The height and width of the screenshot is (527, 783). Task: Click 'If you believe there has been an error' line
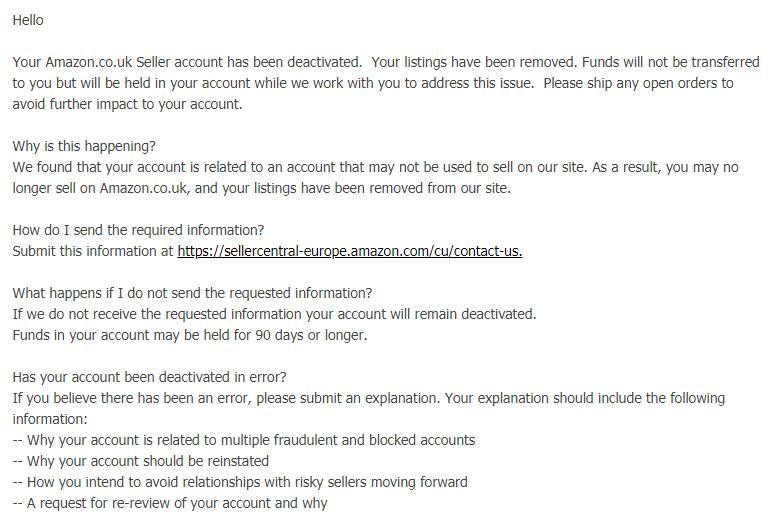[369, 398]
